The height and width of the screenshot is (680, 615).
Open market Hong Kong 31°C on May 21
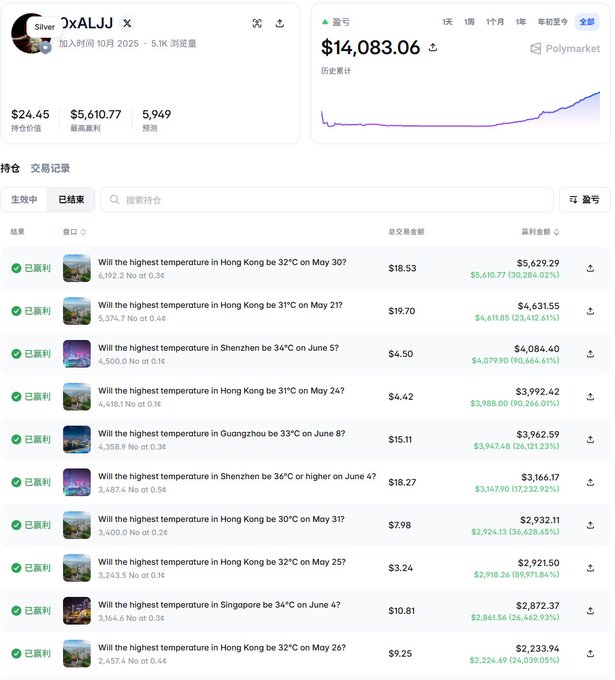pos(220,305)
